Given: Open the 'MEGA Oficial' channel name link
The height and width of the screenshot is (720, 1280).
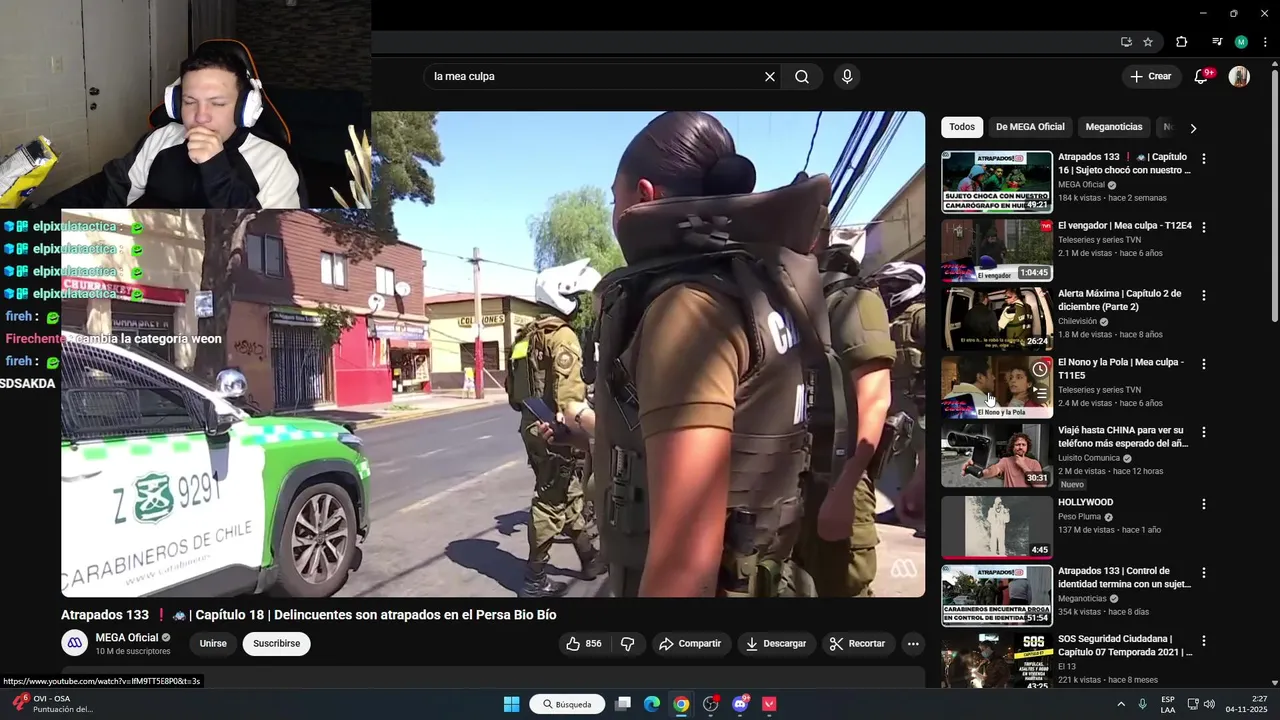Looking at the screenshot, I should click(127, 638).
